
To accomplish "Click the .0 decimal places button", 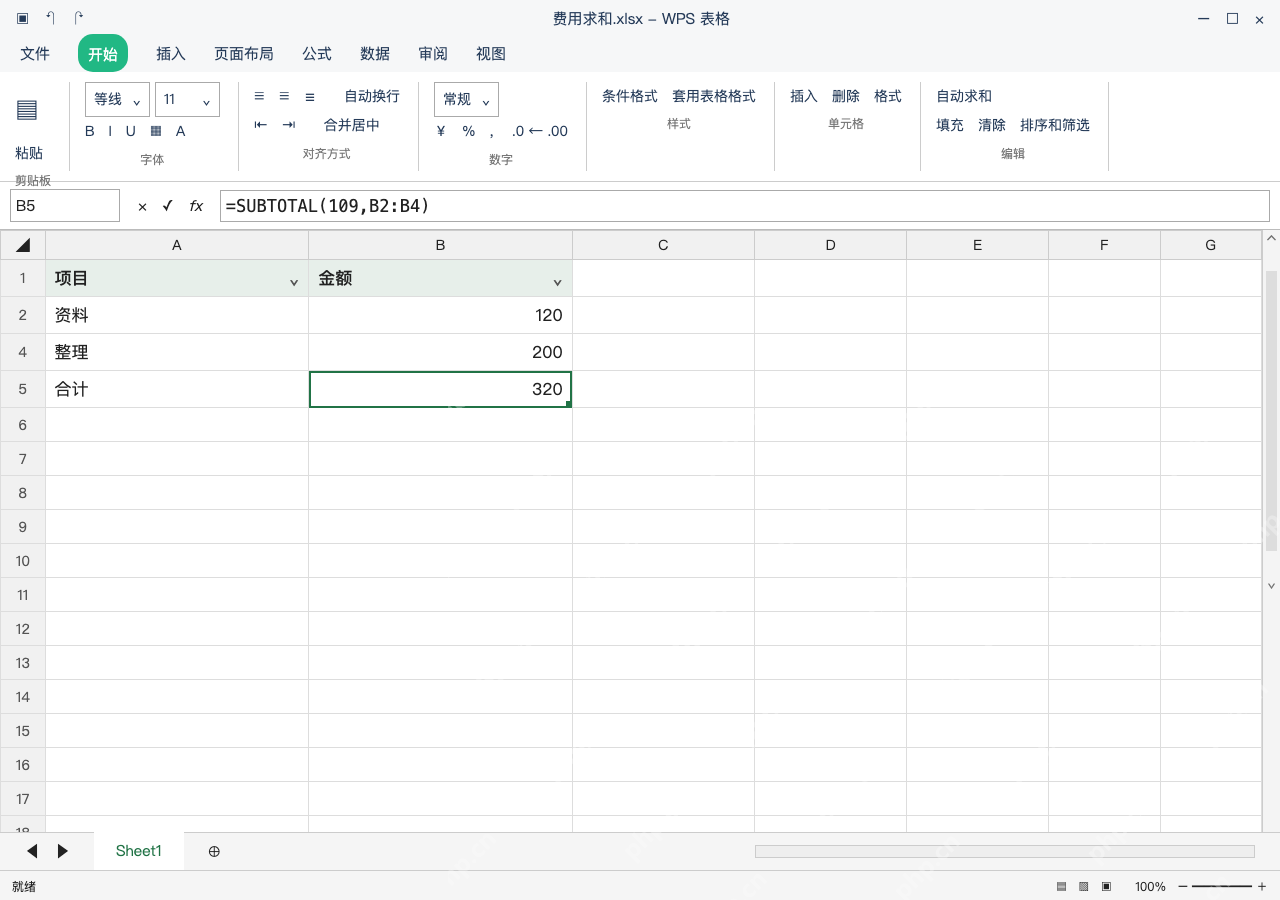I will [518, 131].
